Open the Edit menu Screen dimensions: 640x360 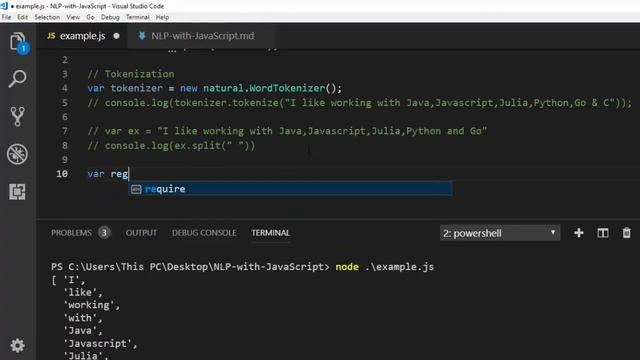pos(22,17)
